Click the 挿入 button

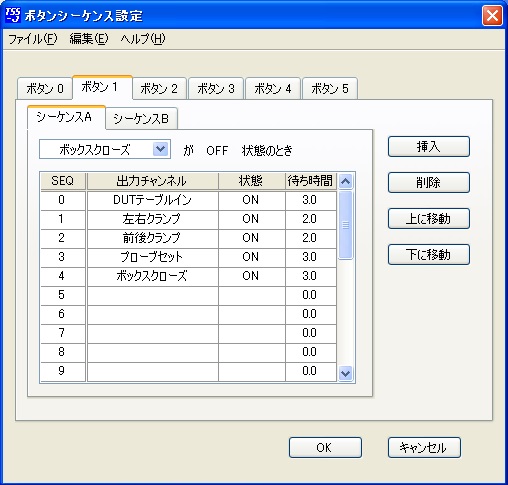pos(429,146)
